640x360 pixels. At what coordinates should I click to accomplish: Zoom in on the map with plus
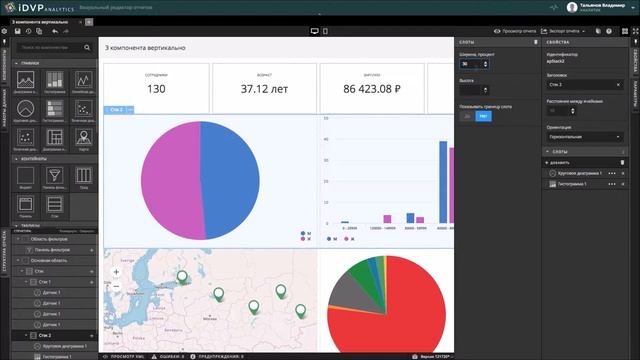[116, 272]
